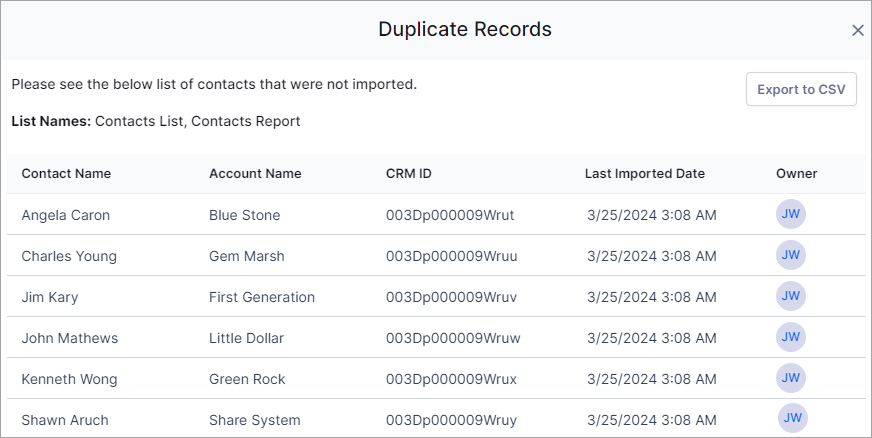Select the Angela Caron contact name
The image size is (872, 438).
[x=66, y=215]
